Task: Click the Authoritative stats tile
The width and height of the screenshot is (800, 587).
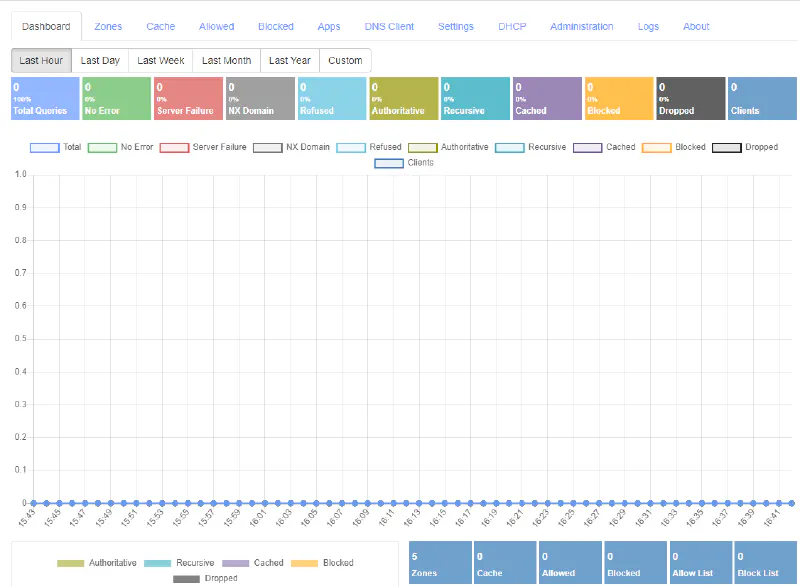Action: coord(404,98)
